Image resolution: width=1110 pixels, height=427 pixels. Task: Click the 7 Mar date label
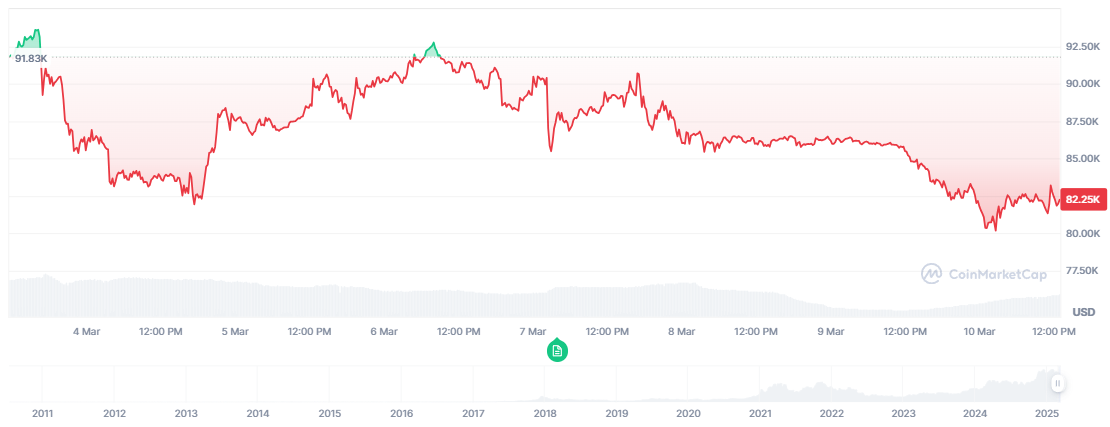pos(532,331)
